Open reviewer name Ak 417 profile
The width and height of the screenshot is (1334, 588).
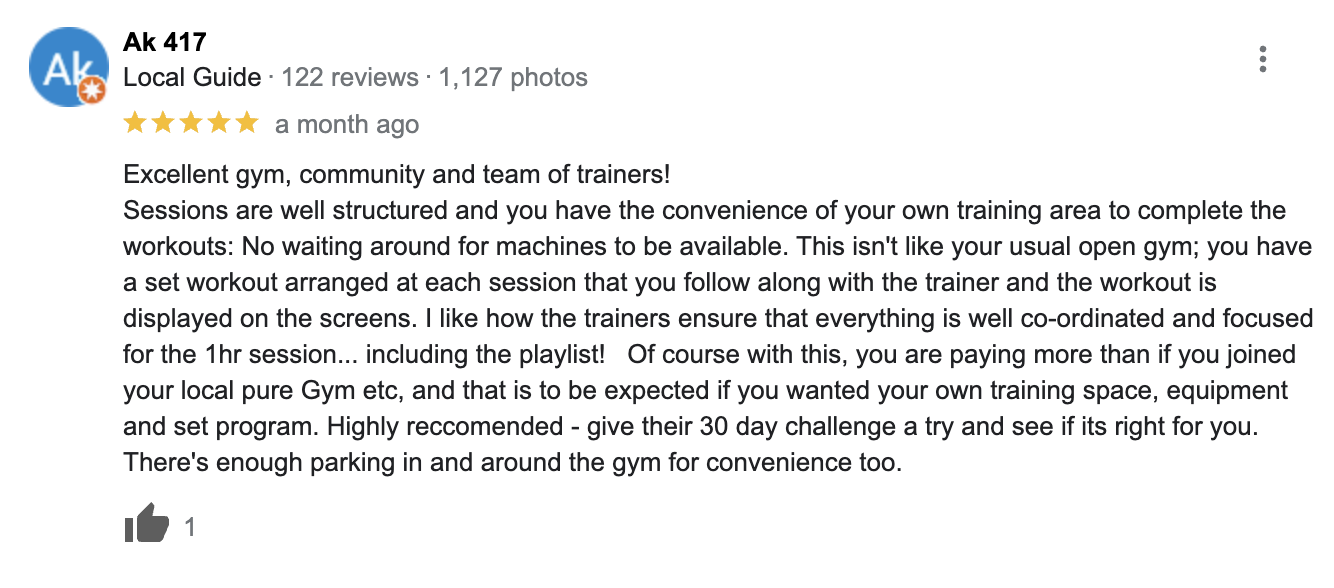164,42
